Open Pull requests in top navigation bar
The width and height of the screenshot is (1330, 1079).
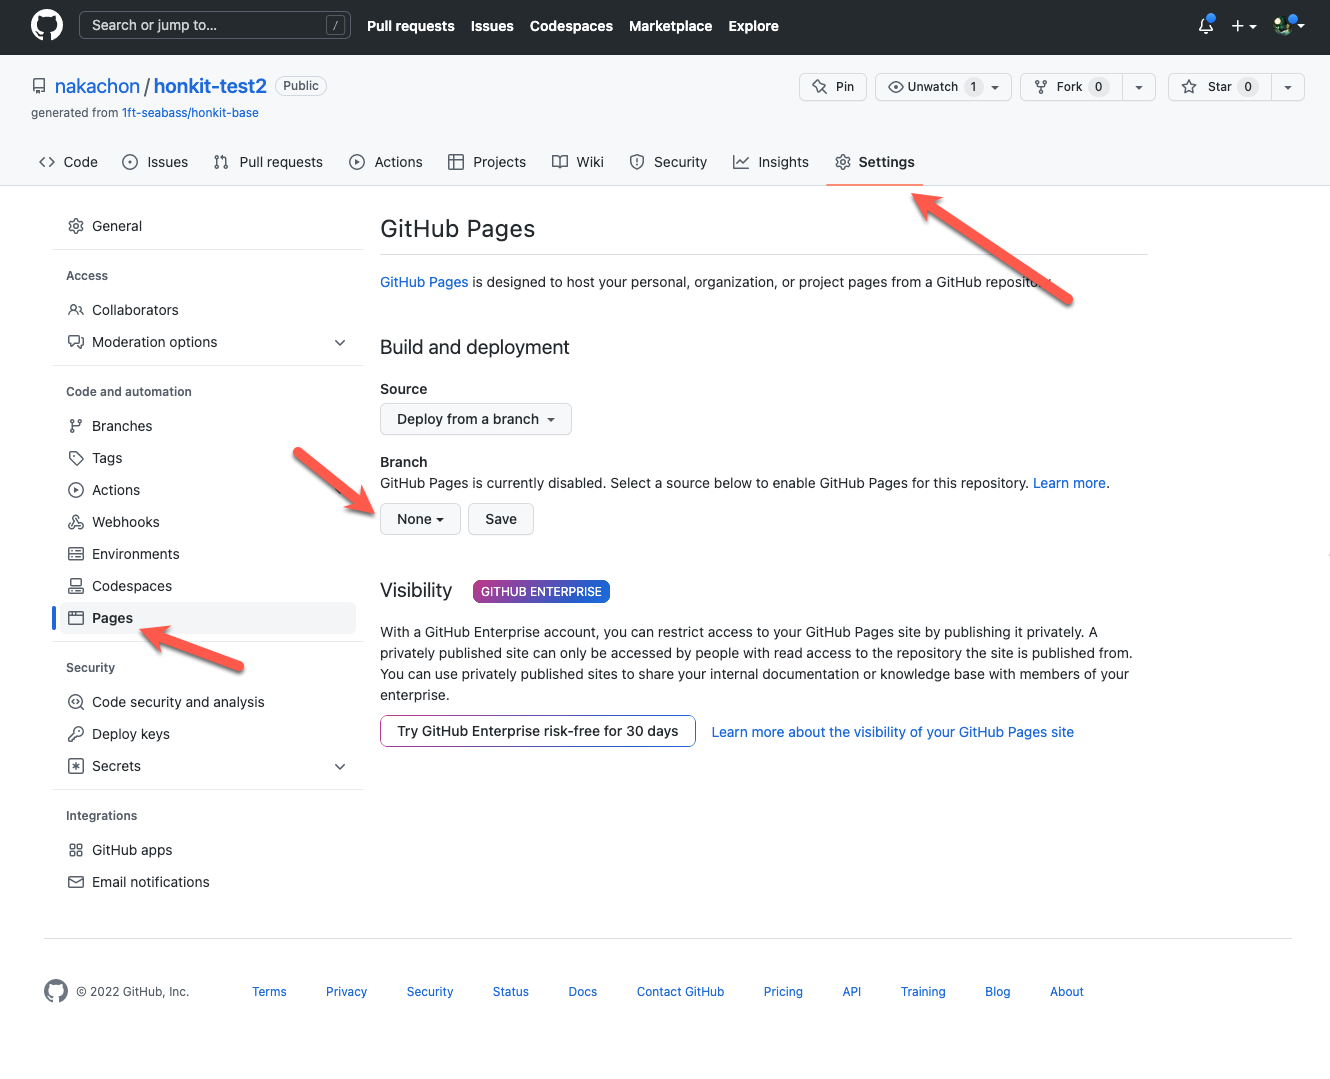pos(410,26)
